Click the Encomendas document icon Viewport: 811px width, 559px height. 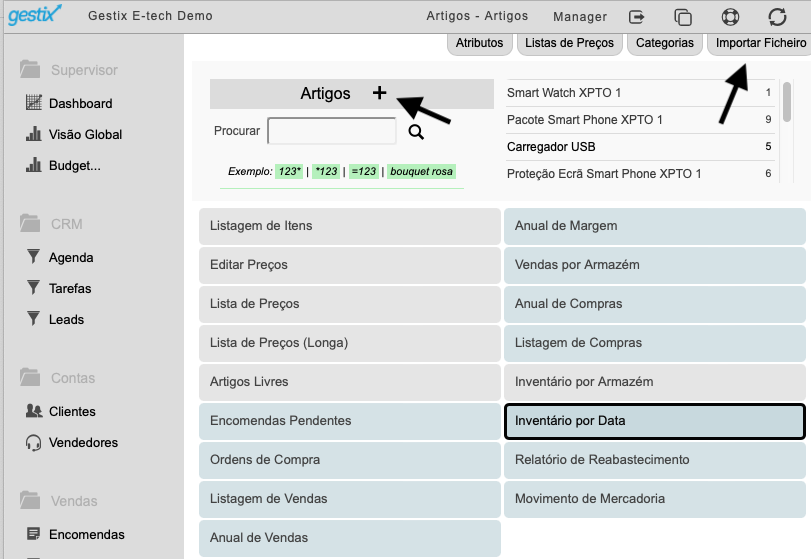34,534
